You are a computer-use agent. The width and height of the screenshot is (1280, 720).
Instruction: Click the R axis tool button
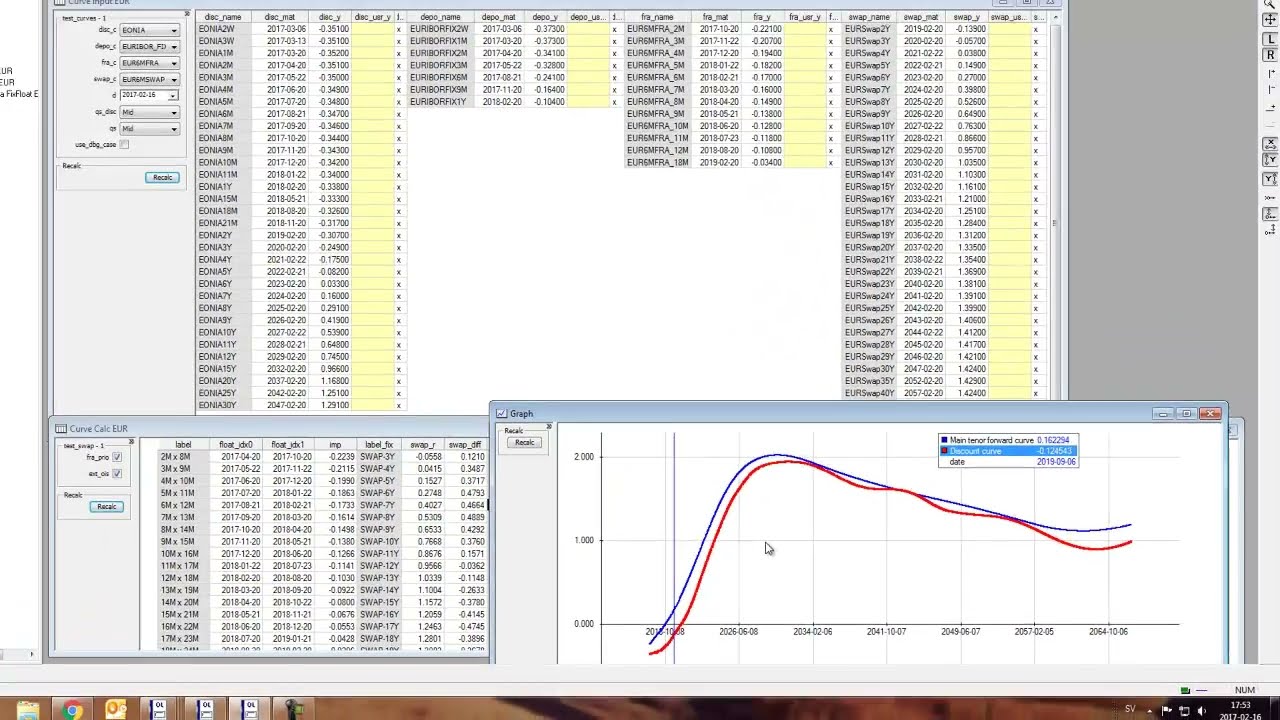(x=1271, y=55)
